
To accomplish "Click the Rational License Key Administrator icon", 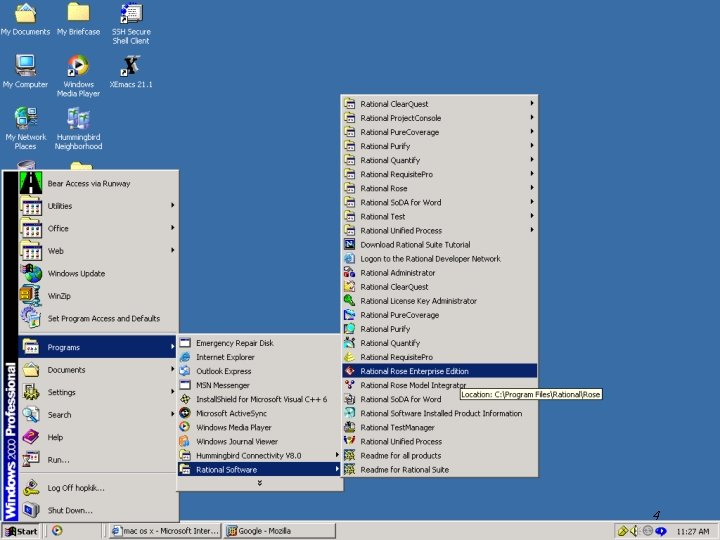I will (x=349, y=301).
